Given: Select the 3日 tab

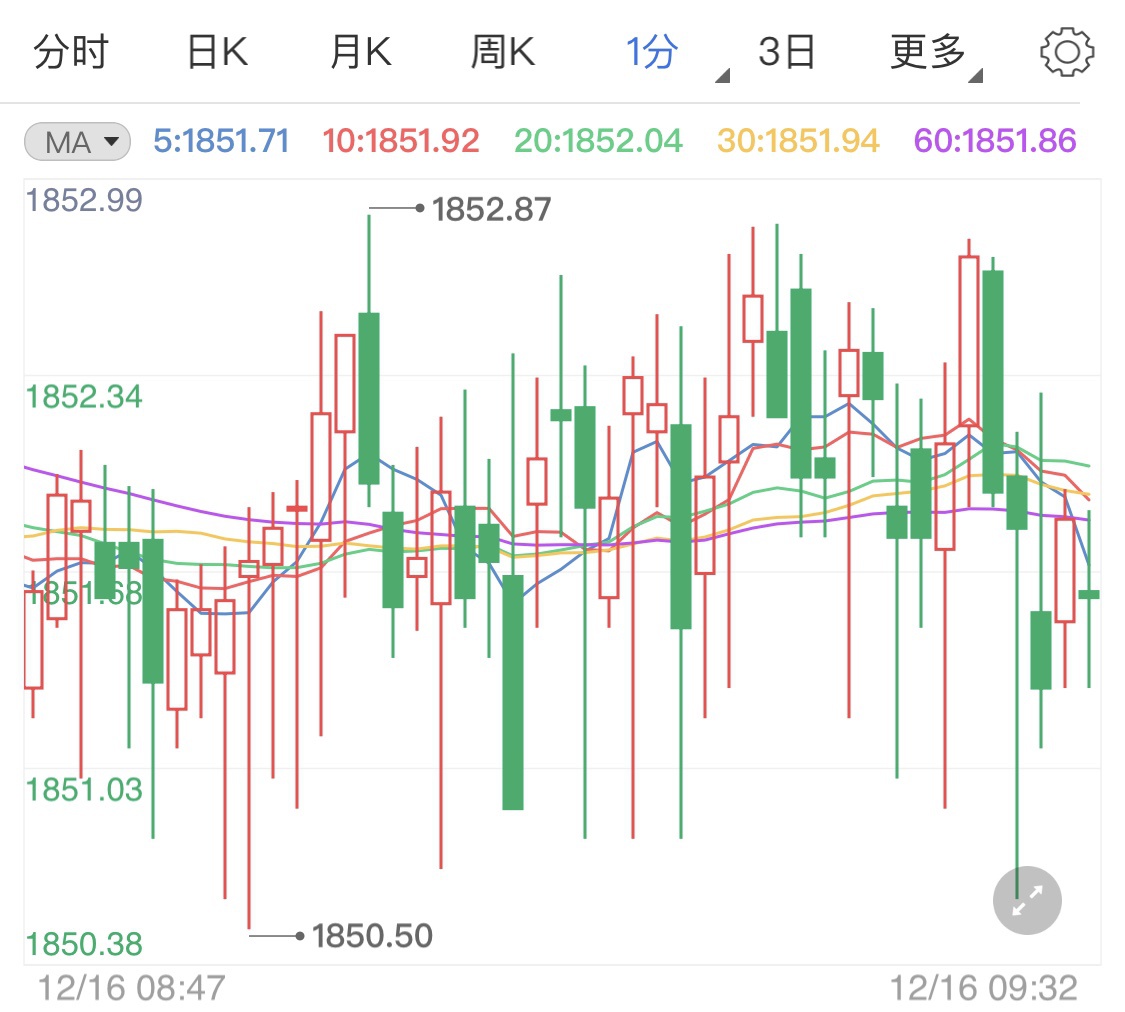Looking at the screenshot, I should (786, 52).
